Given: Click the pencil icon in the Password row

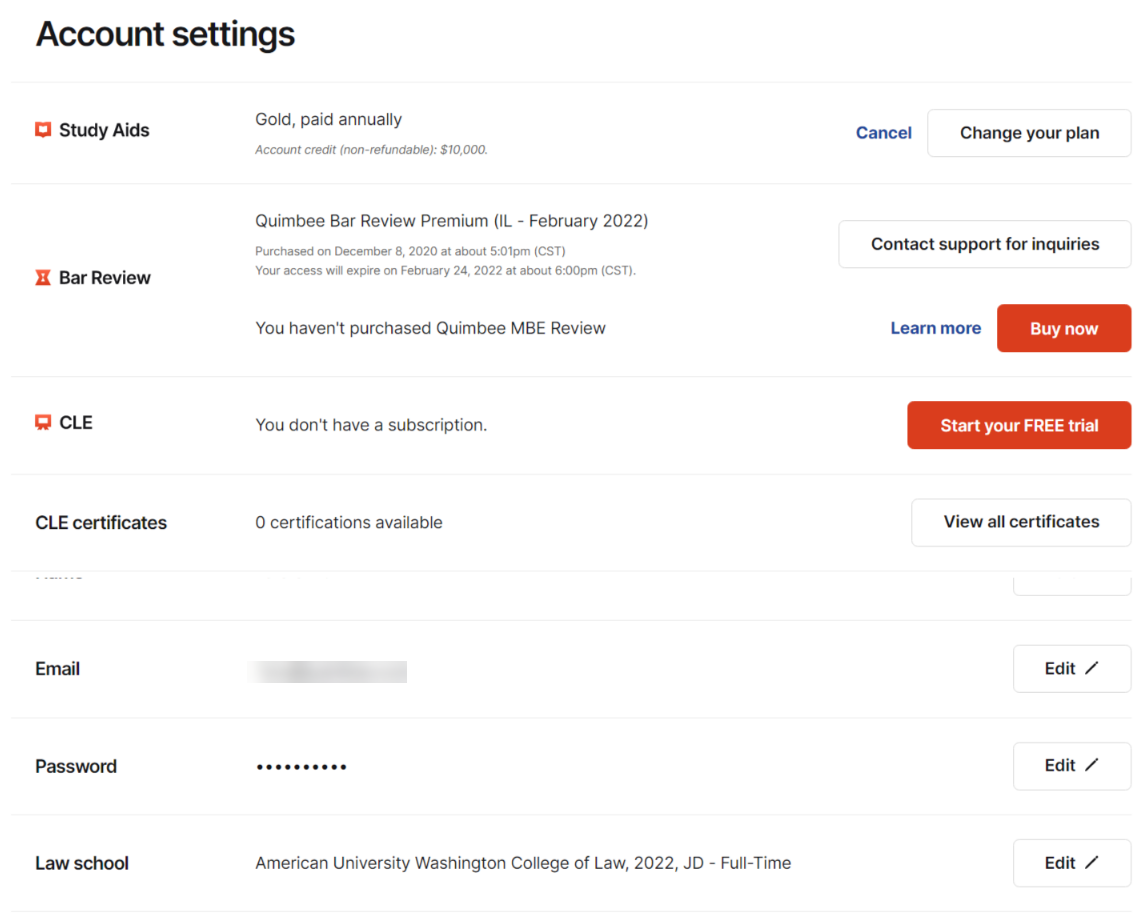Looking at the screenshot, I should (1092, 765).
